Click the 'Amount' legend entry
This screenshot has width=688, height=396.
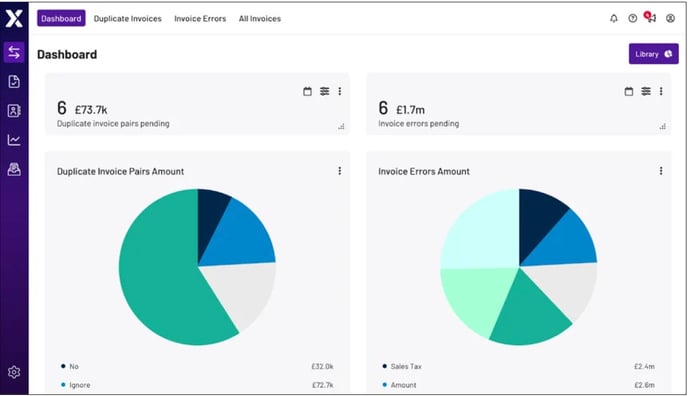point(399,385)
